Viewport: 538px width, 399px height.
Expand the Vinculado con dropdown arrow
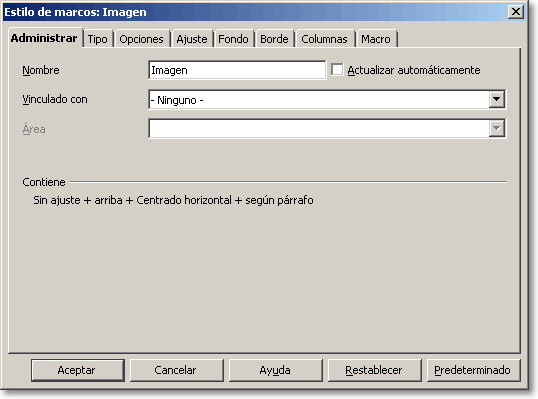[496, 99]
